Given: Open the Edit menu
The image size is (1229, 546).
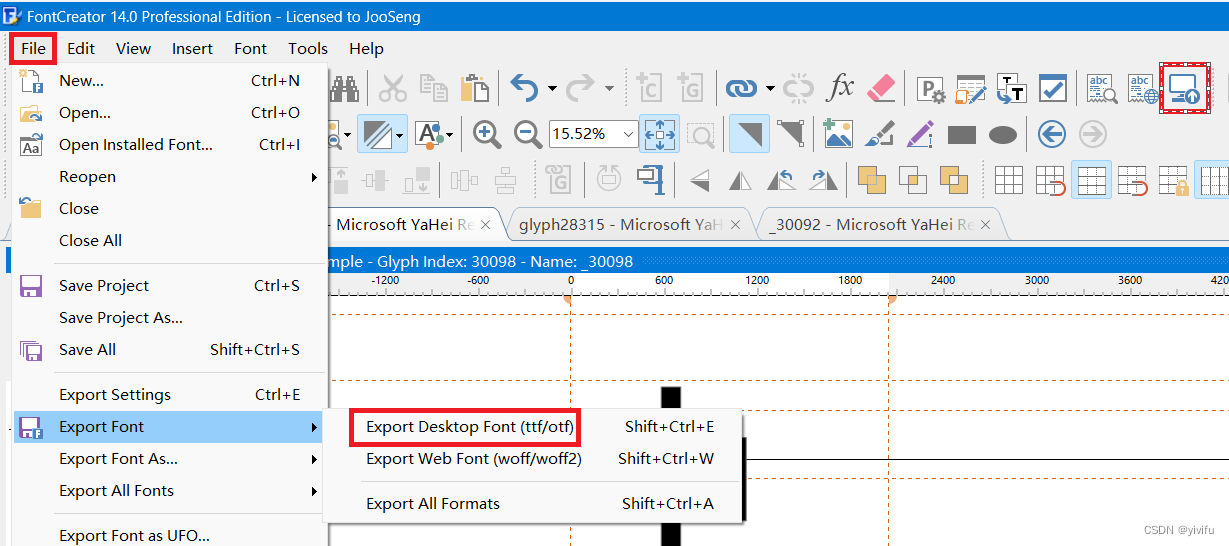Looking at the screenshot, I should point(81,48).
